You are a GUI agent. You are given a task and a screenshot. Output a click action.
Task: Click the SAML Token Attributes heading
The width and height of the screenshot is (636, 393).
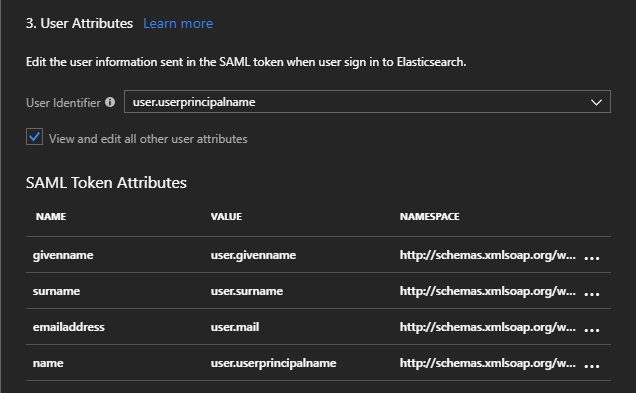click(106, 183)
